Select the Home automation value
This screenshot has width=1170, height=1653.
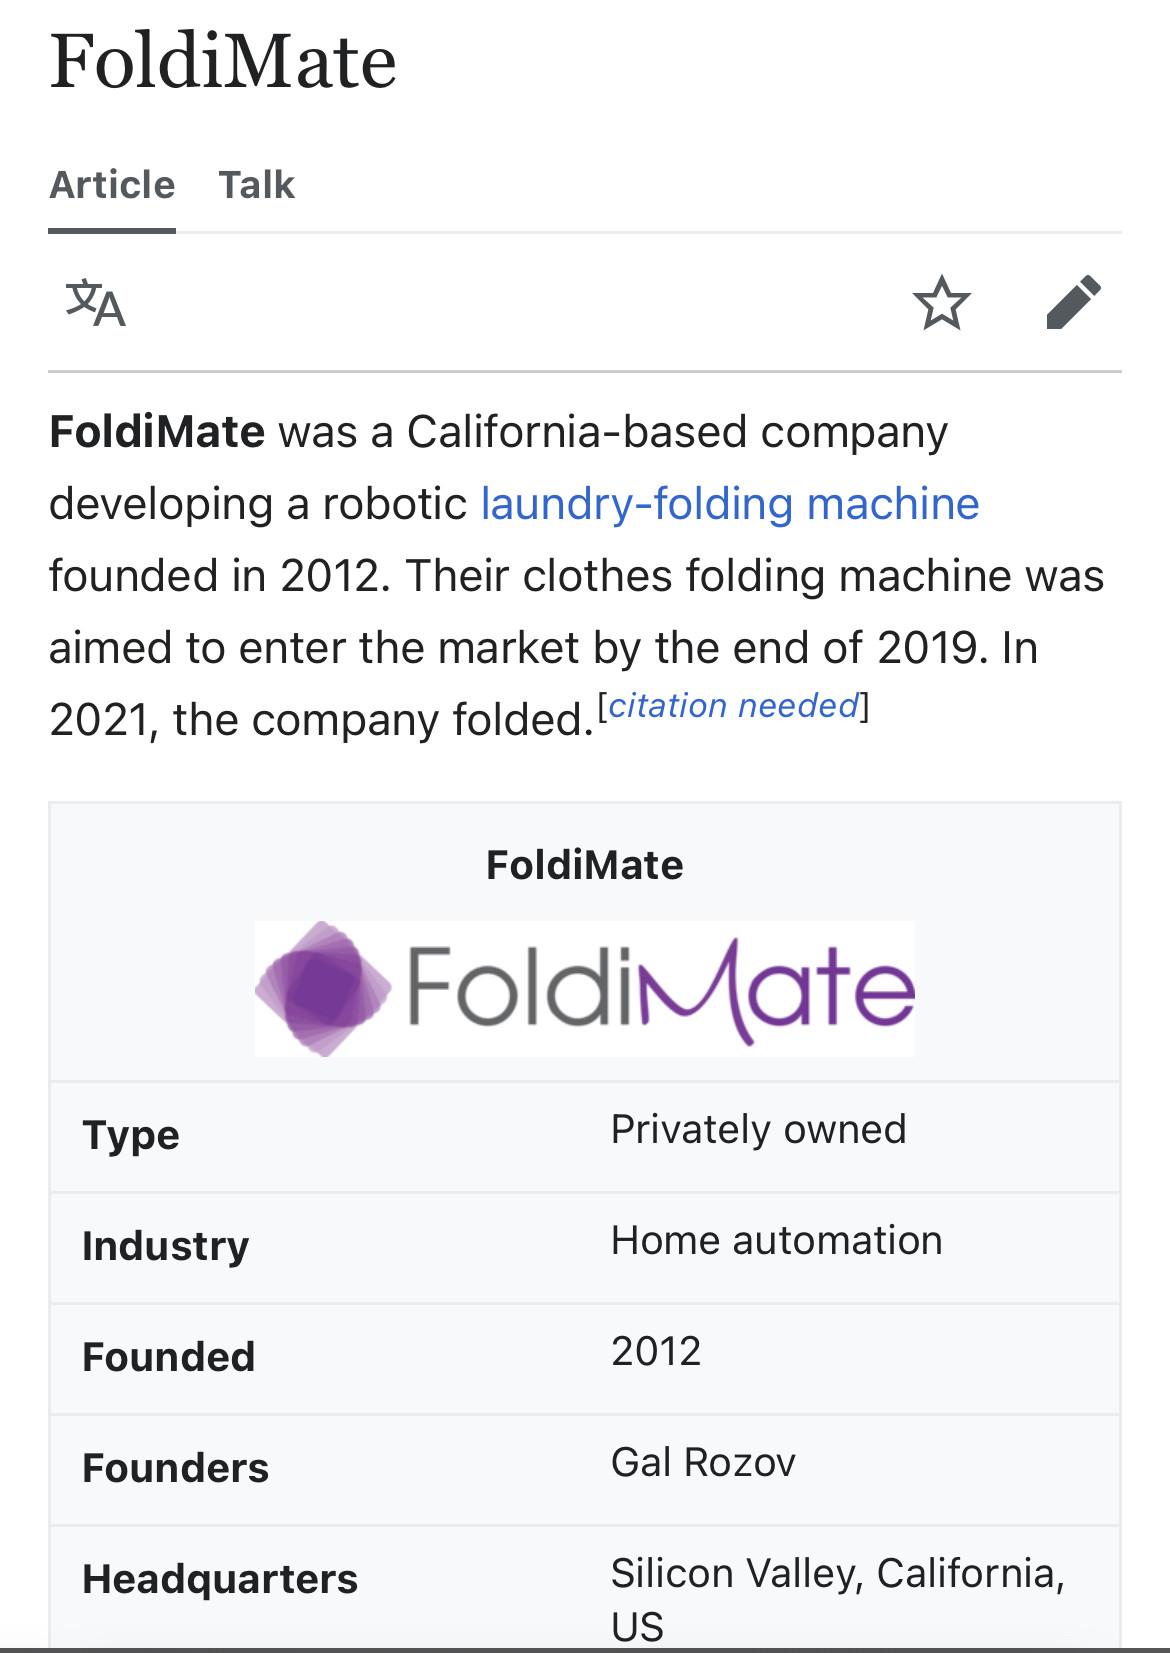(776, 1241)
